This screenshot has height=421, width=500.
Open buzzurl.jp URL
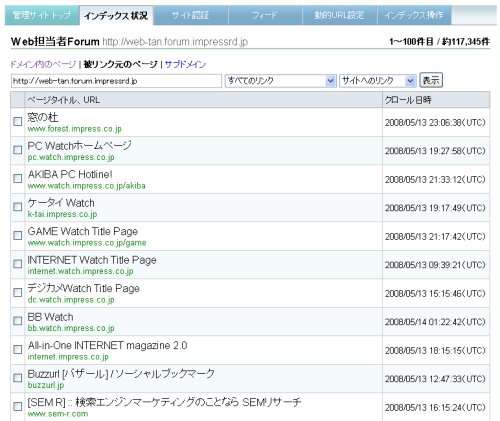pos(46,385)
